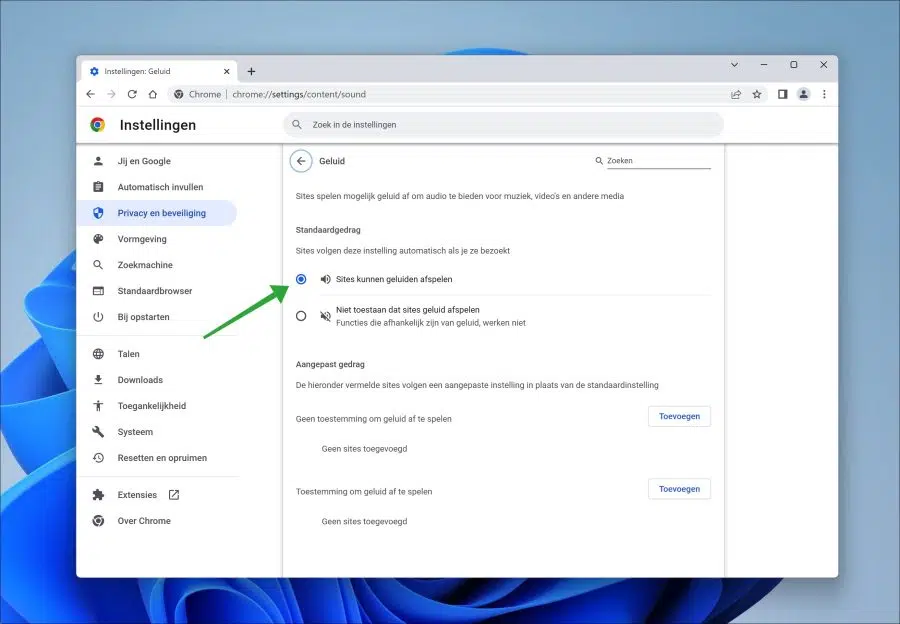Open Vormgeving settings
The height and width of the screenshot is (624, 900).
157,239
